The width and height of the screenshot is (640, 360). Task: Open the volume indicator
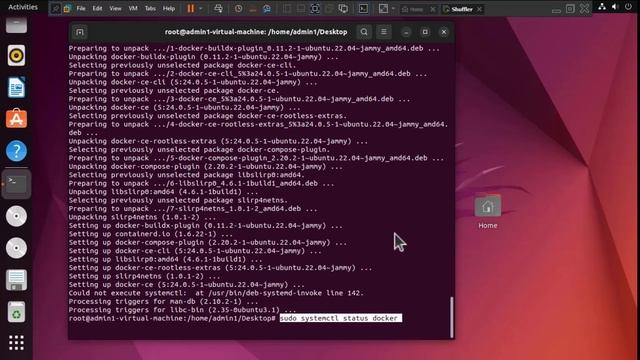click(x=615, y=7)
